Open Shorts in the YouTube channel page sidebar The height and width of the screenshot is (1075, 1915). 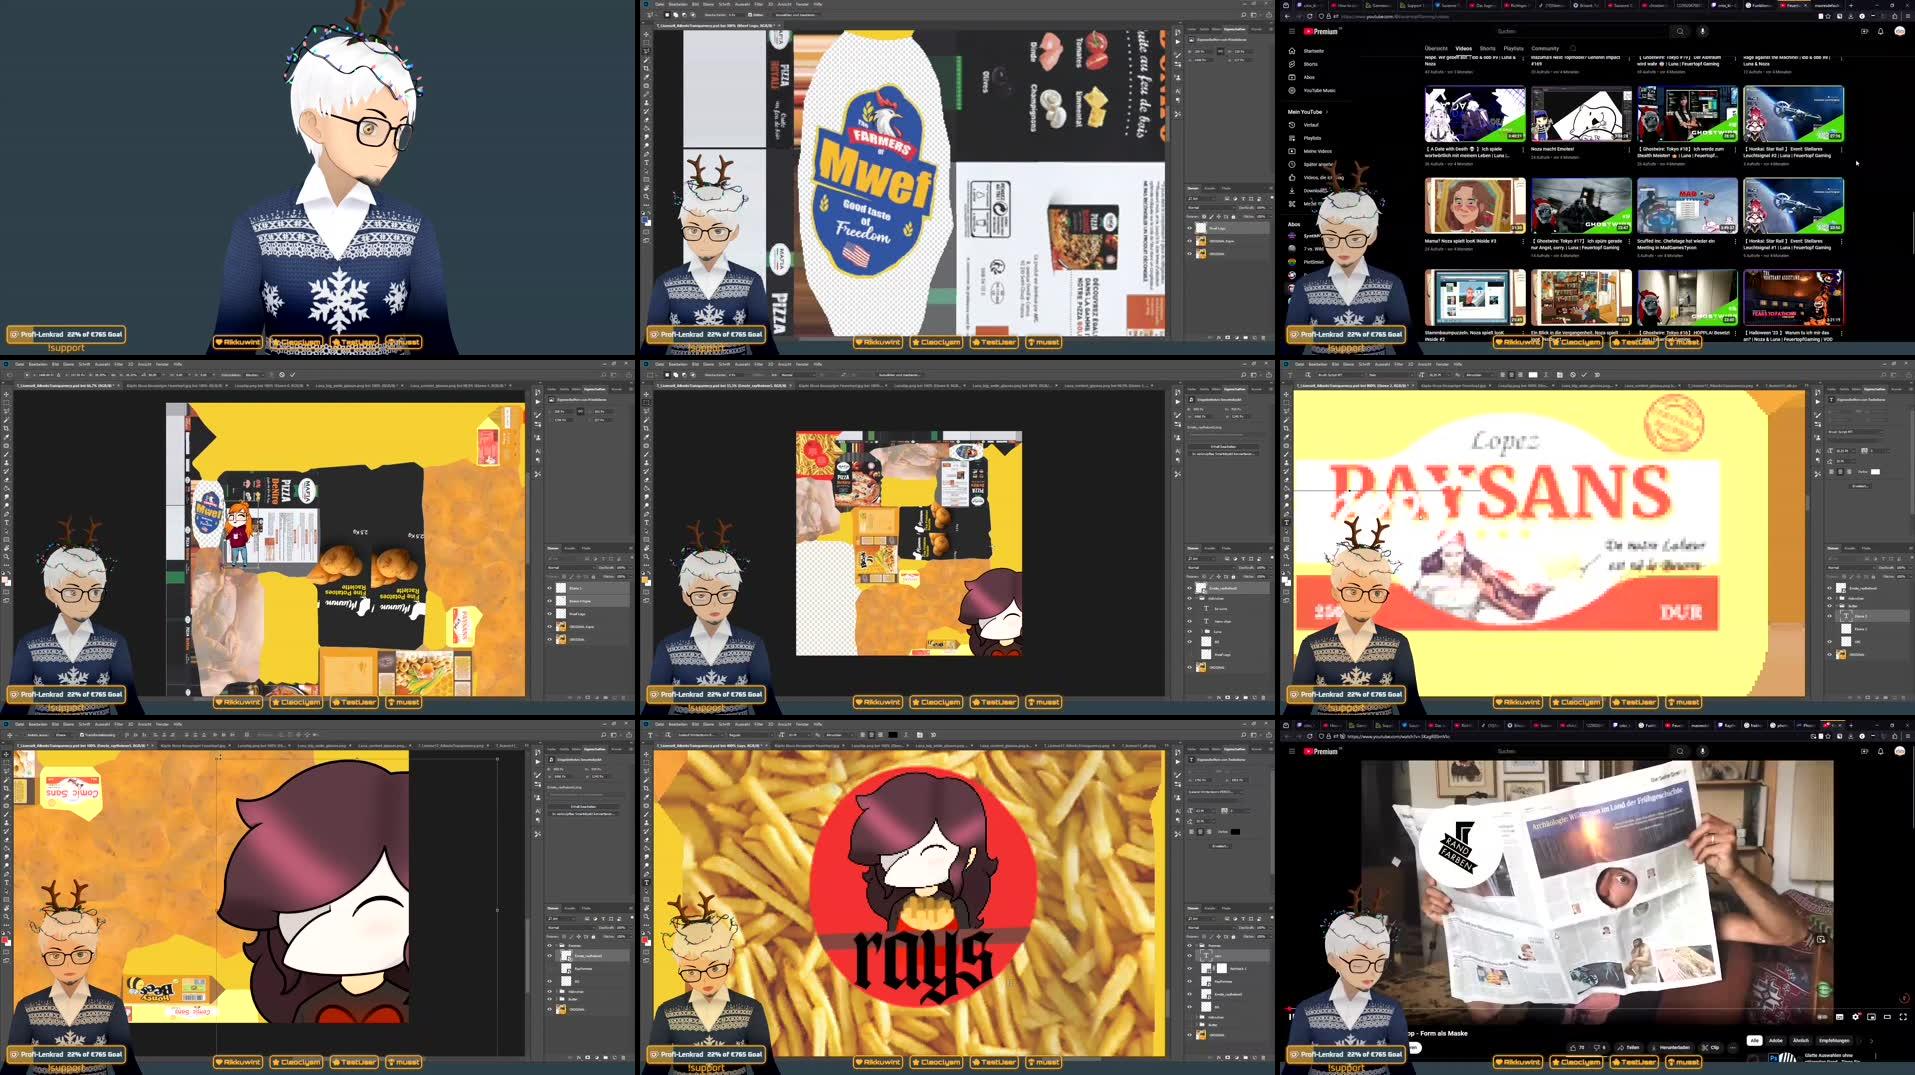pos(1304,64)
